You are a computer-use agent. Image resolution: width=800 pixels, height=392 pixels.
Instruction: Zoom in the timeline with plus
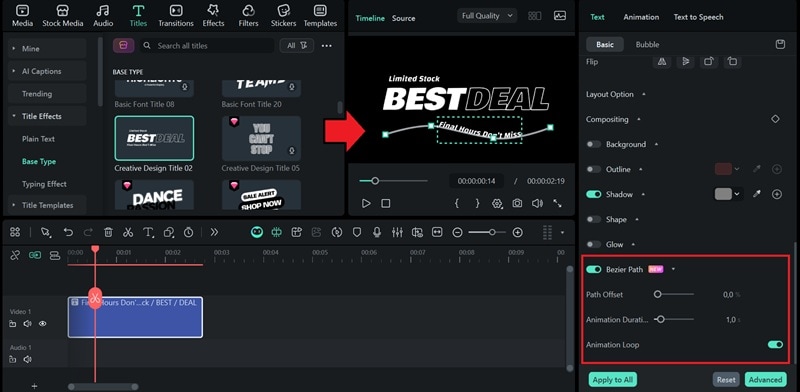tap(517, 232)
